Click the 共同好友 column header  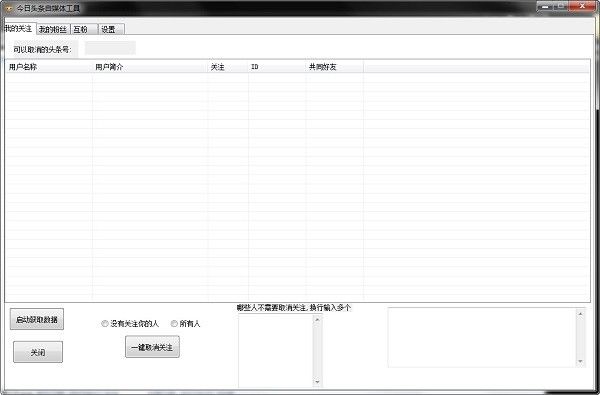(334, 67)
